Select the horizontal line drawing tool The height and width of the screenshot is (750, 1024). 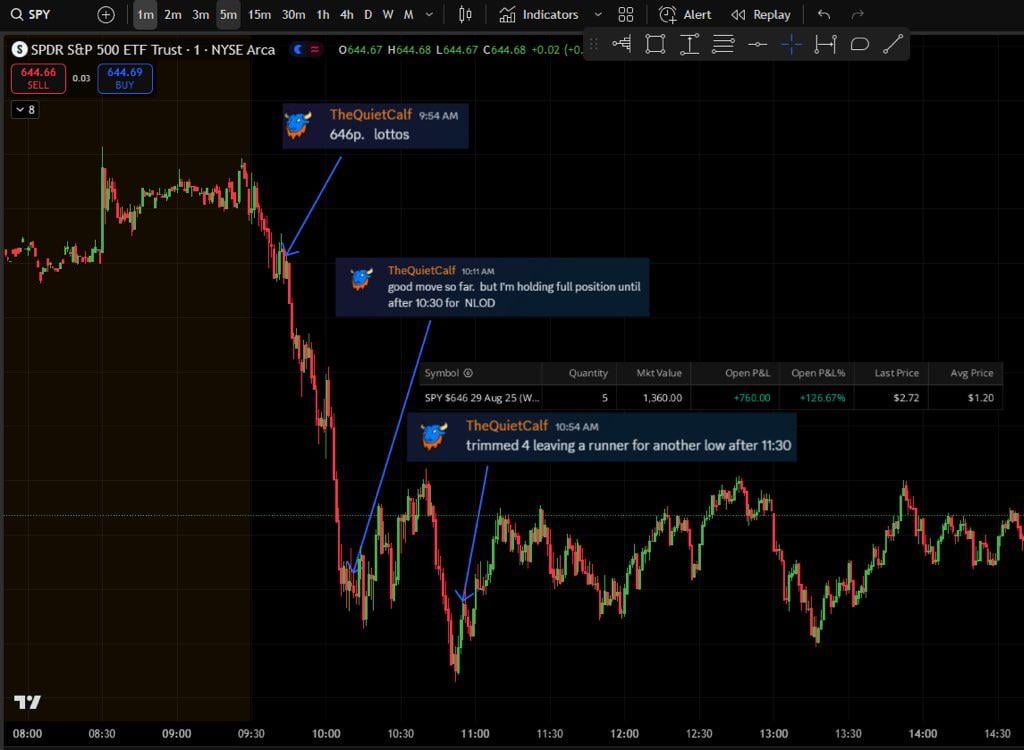[x=758, y=44]
